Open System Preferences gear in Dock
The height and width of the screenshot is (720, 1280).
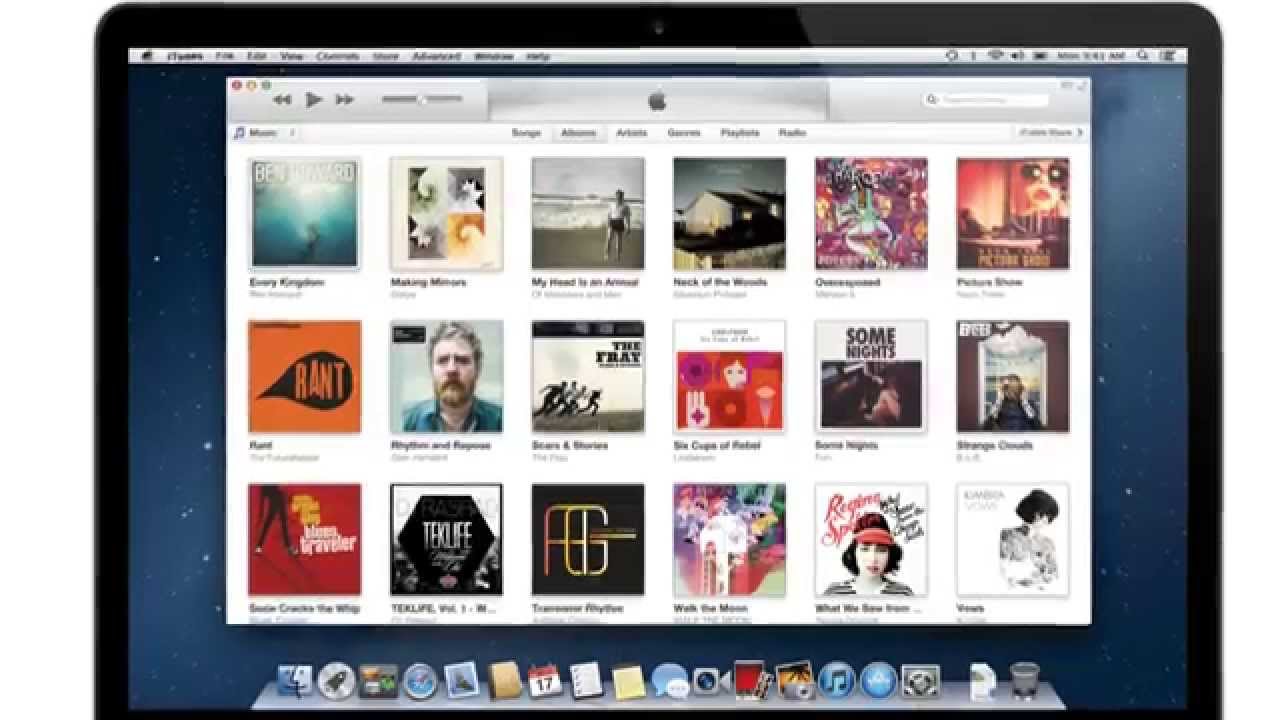point(919,681)
